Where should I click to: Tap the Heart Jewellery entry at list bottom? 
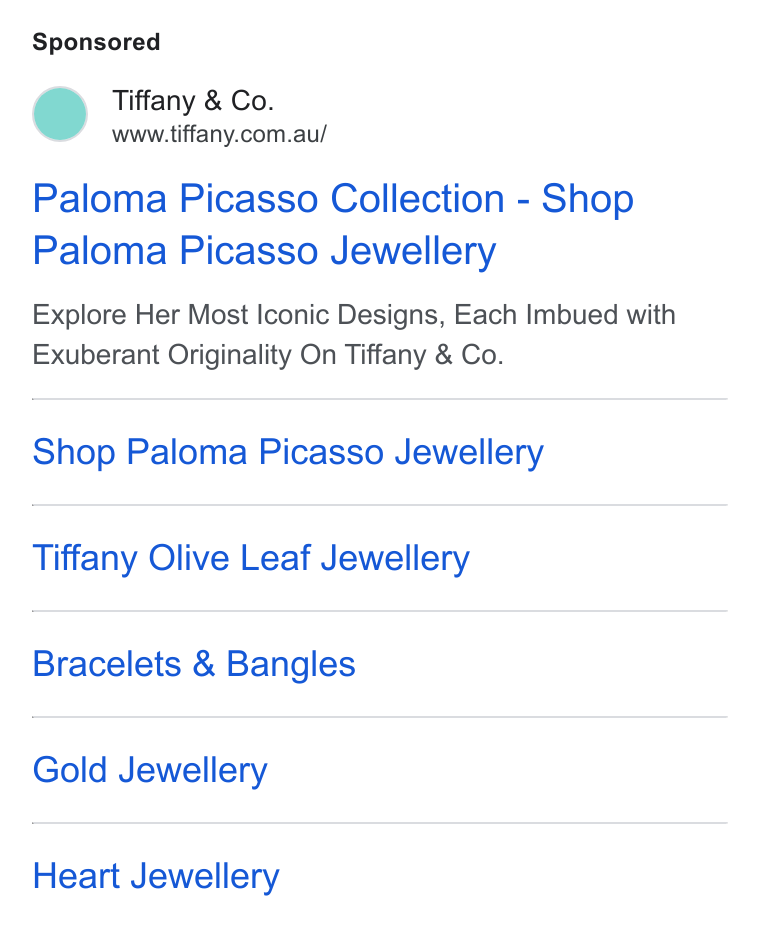coord(156,876)
